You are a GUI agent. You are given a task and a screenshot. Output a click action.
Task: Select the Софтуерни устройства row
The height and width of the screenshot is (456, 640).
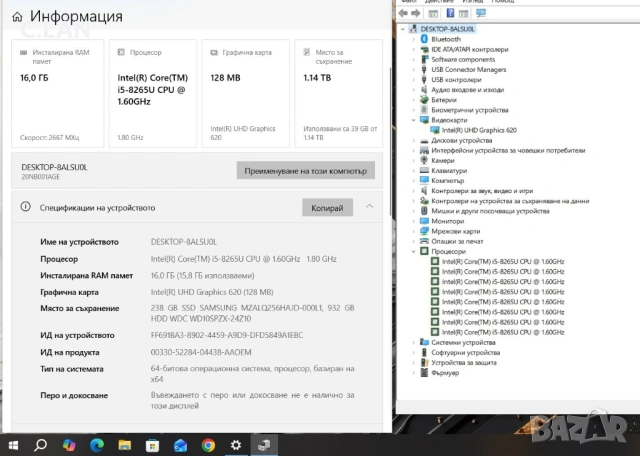click(x=466, y=352)
